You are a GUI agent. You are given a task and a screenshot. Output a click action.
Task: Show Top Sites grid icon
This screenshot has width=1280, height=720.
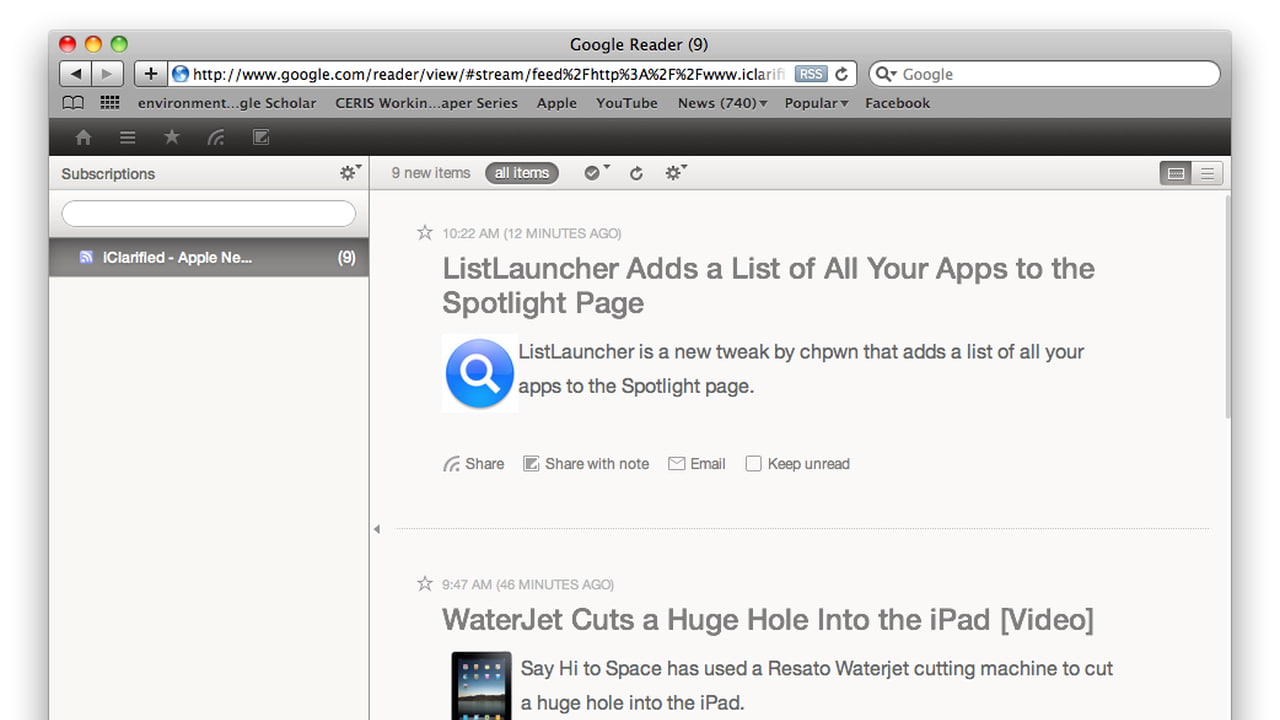(x=110, y=103)
